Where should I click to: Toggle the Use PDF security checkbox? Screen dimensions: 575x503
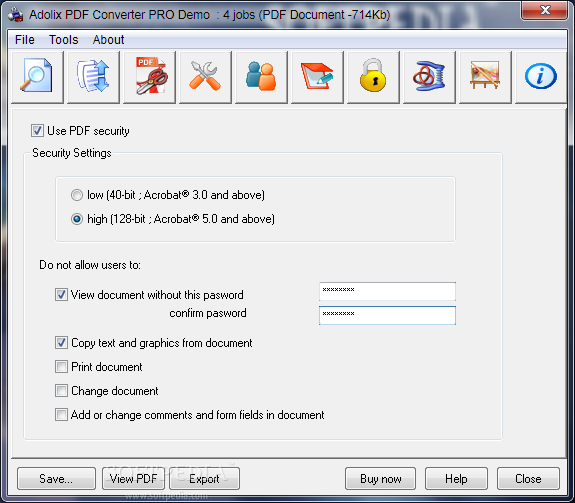(x=37, y=131)
